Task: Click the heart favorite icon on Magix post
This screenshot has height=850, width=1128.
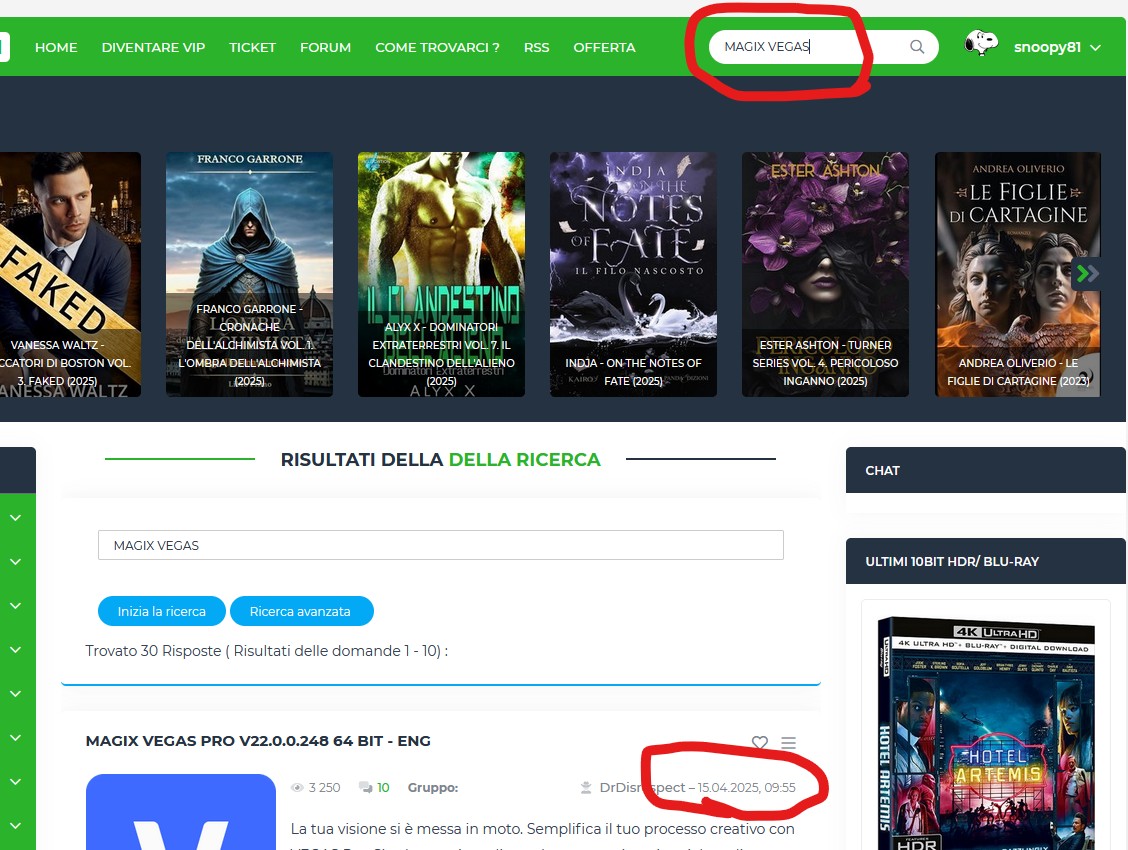Action: click(x=760, y=742)
